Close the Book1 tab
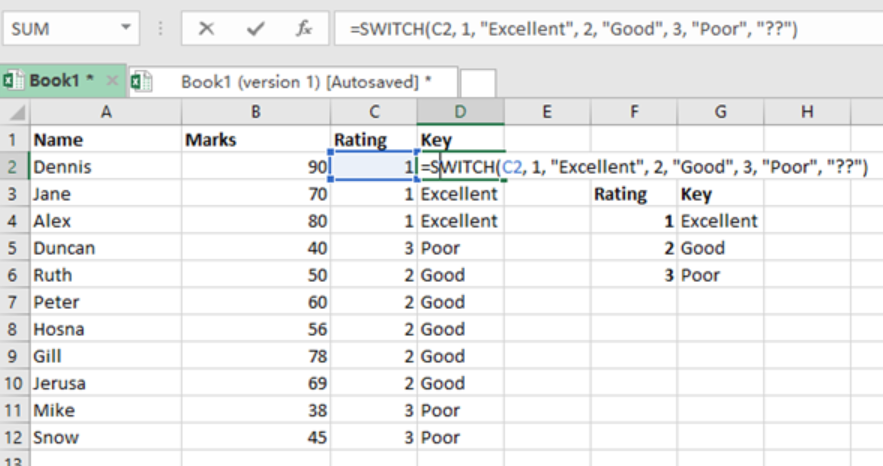The width and height of the screenshot is (883, 466). tap(112, 81)
